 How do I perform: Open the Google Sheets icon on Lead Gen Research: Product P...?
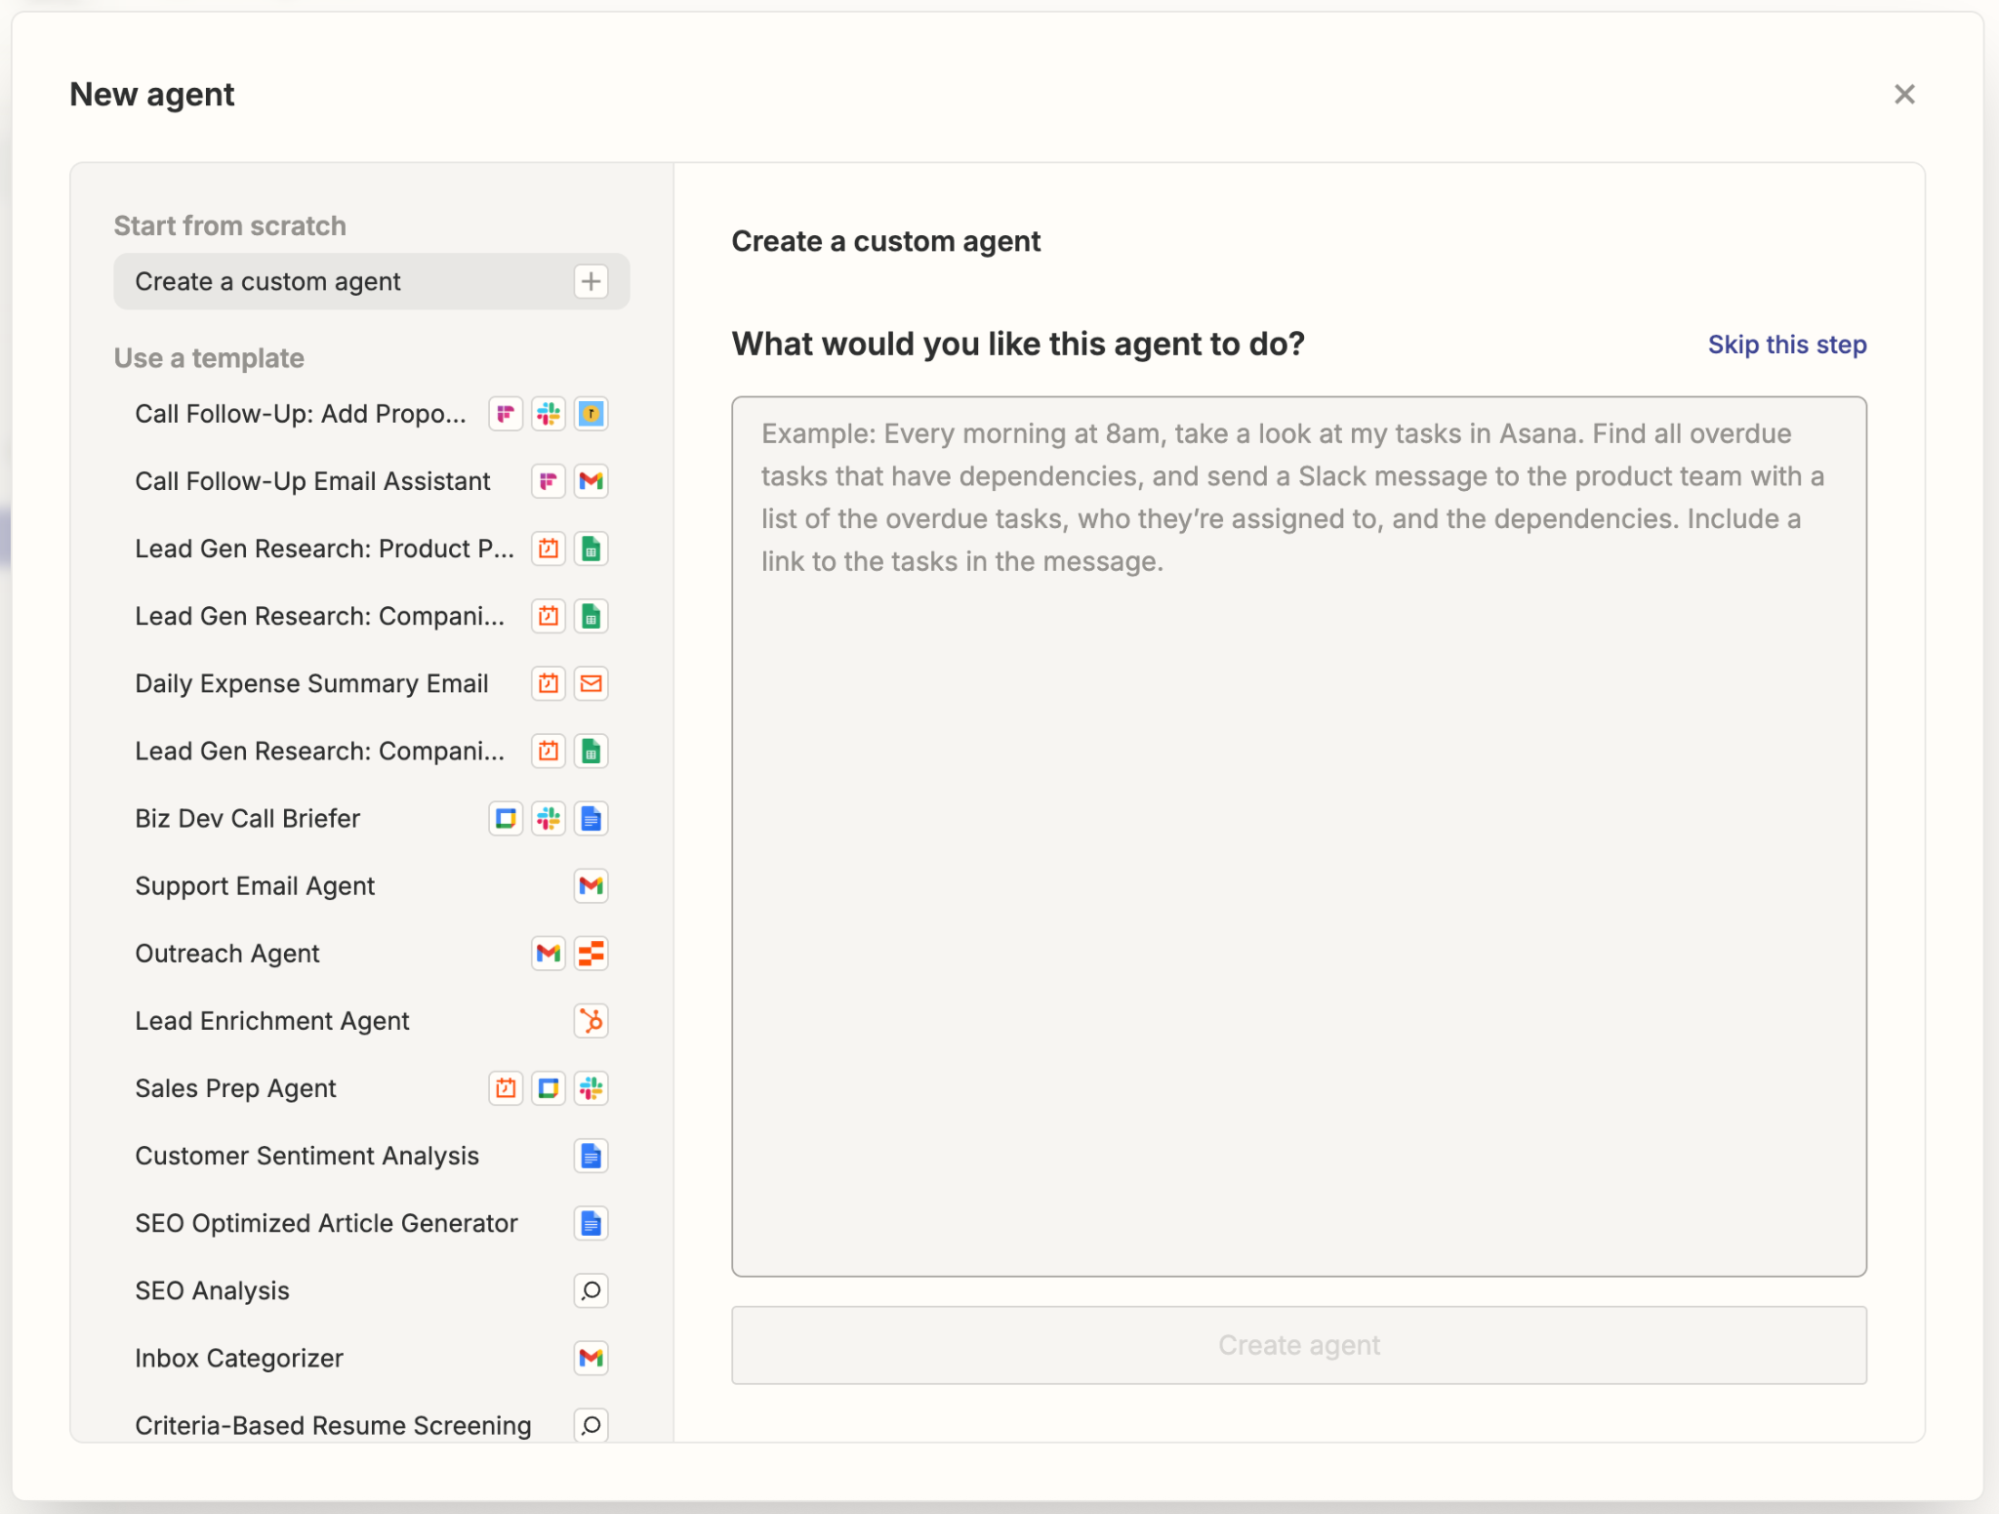click(590, 548)
